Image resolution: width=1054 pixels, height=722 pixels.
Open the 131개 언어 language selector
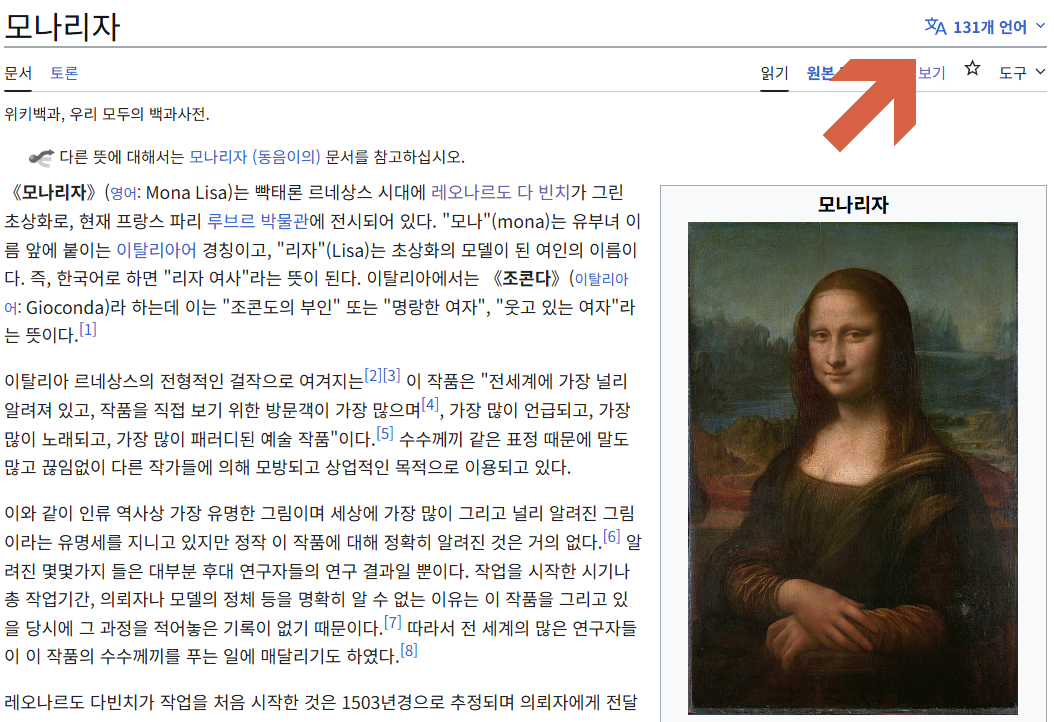click(985, 27)
